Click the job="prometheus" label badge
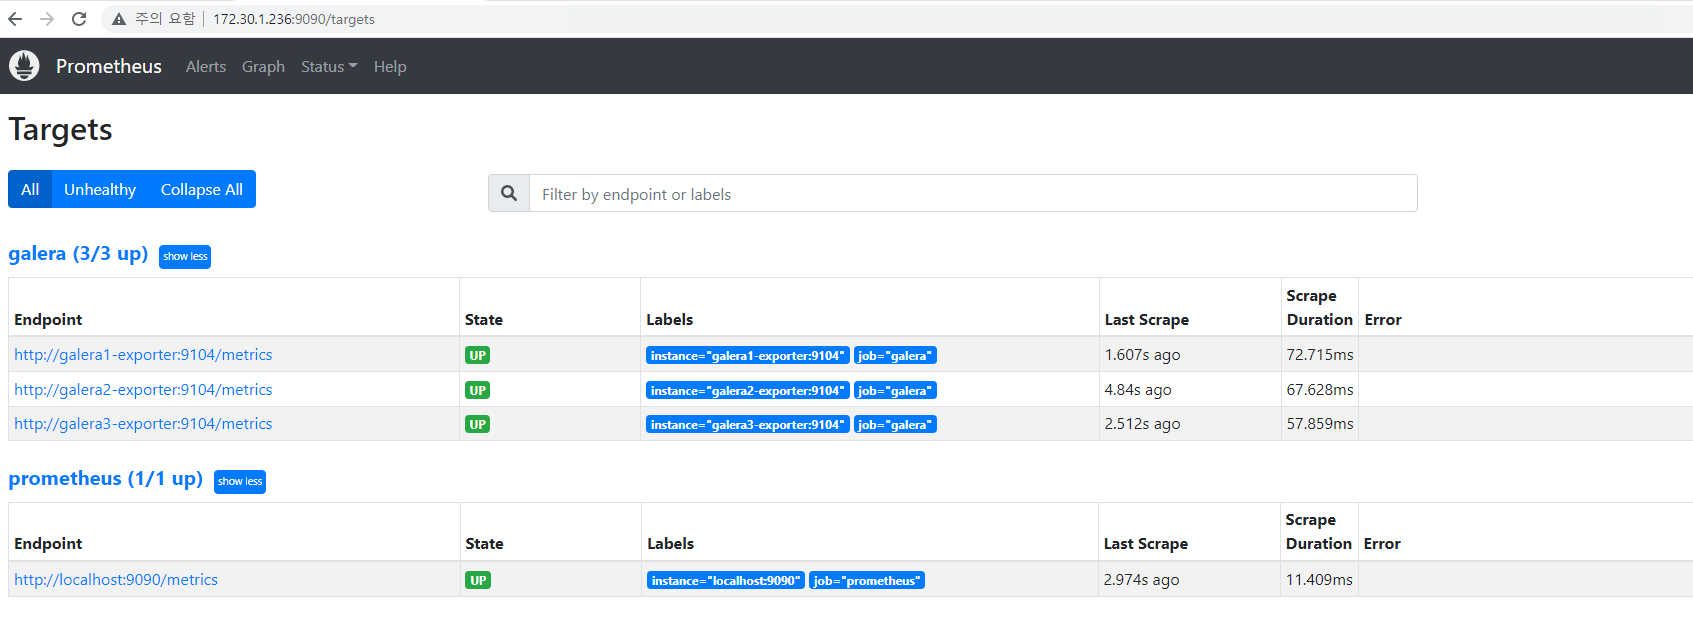Screen dimensions: 1693x637 (867, 581)
